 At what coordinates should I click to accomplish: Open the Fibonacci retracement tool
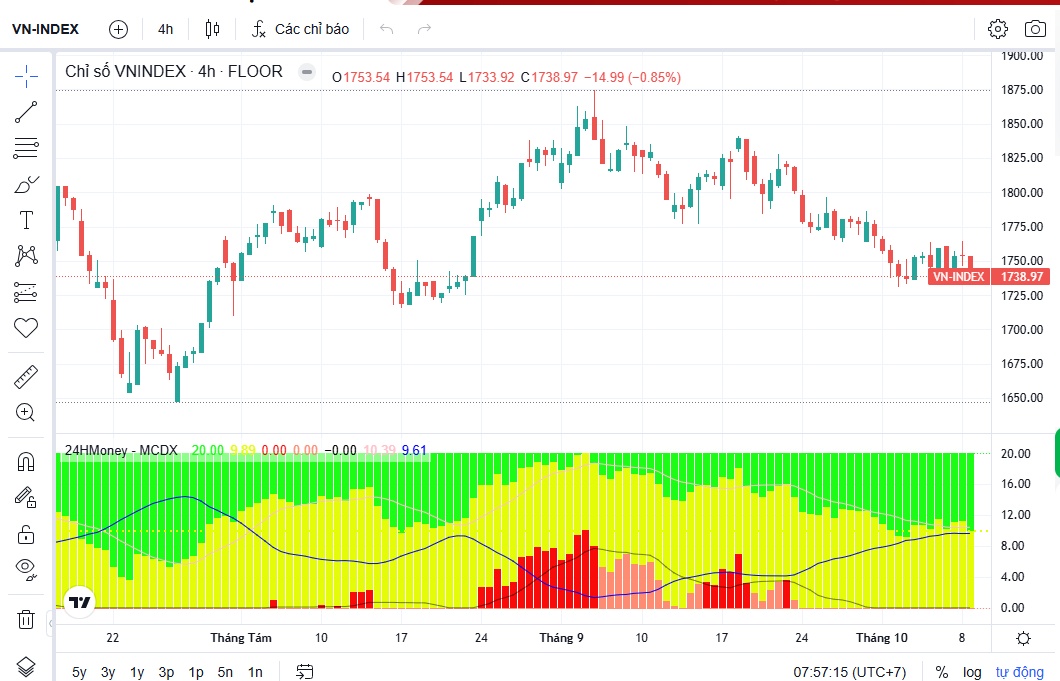26,148
